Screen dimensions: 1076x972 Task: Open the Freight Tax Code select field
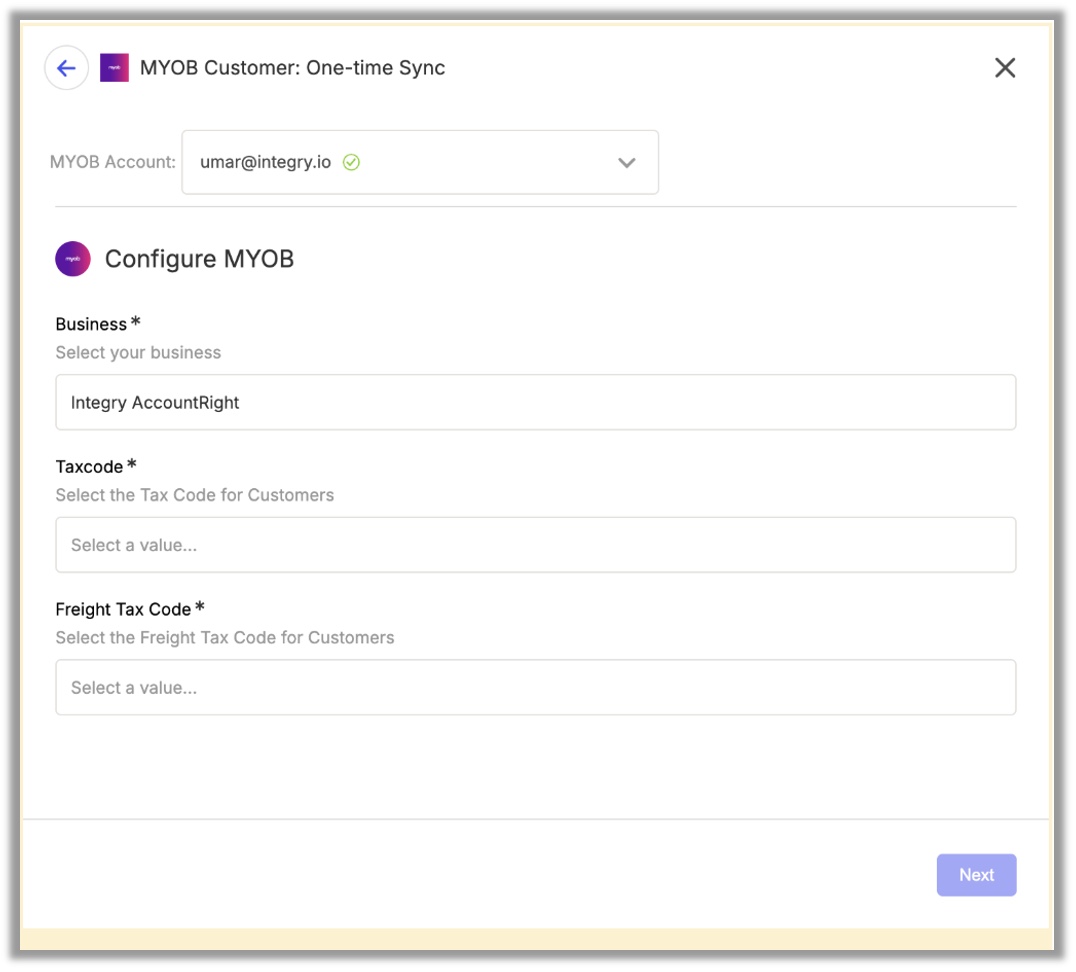coord(535,688)
